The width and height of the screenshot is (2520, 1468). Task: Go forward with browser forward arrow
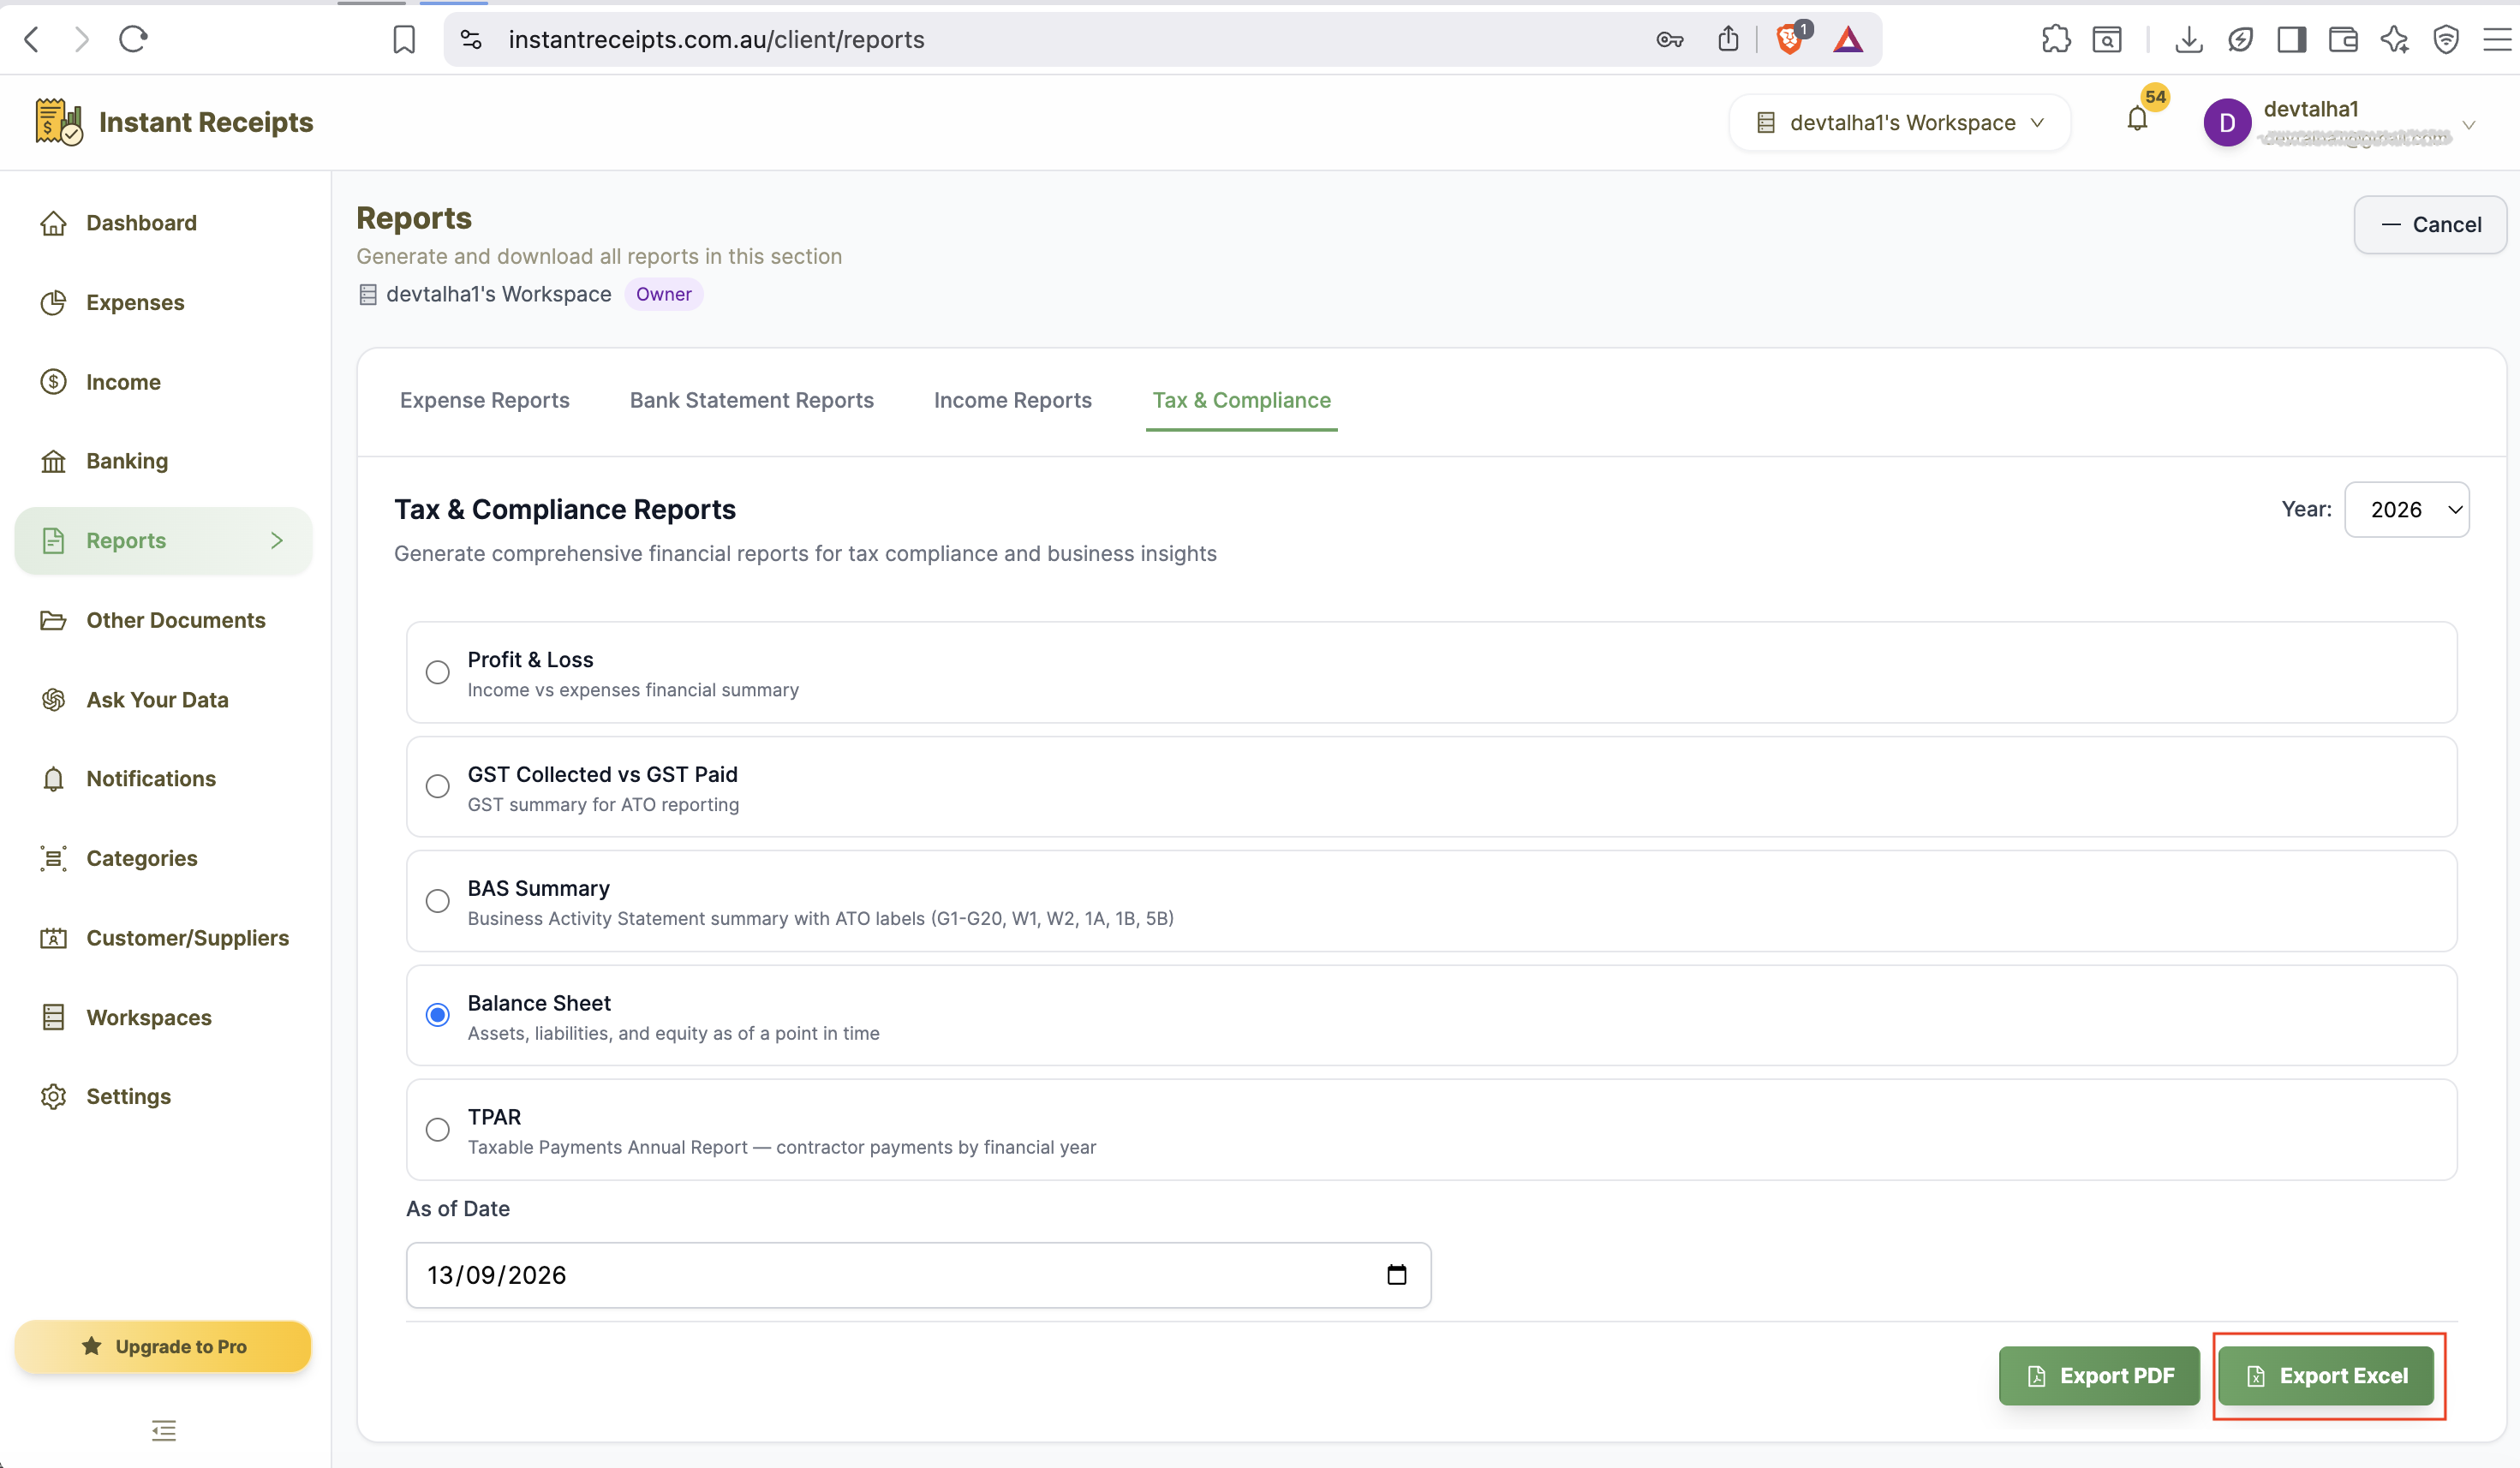(x=82, y=39)
